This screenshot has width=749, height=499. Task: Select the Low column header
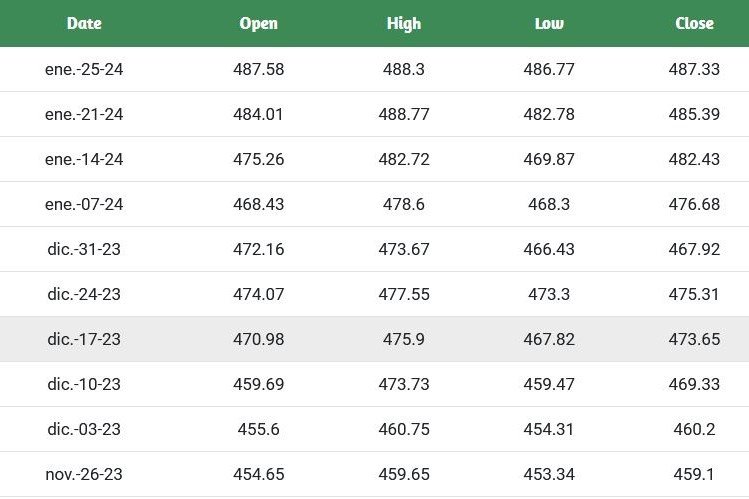(x=549, y=23)
